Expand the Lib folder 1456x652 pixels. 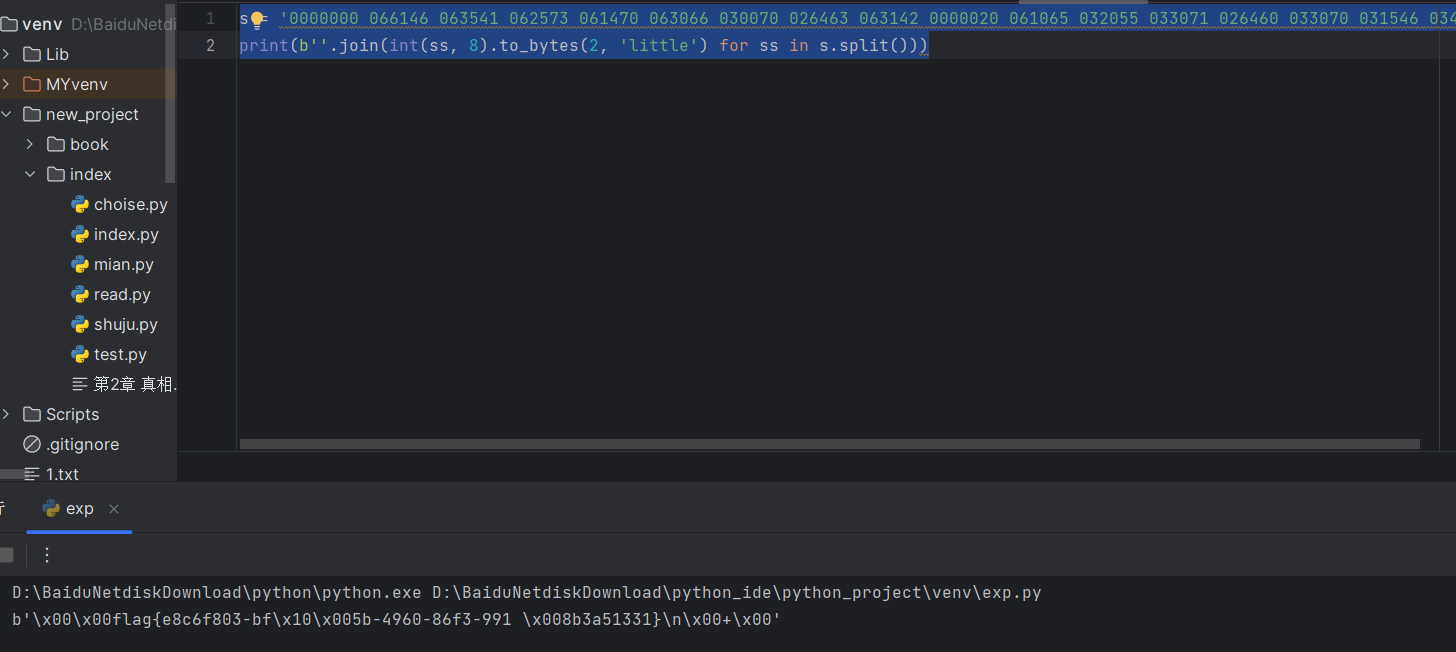pyautogui.click(x=7, y=54)
